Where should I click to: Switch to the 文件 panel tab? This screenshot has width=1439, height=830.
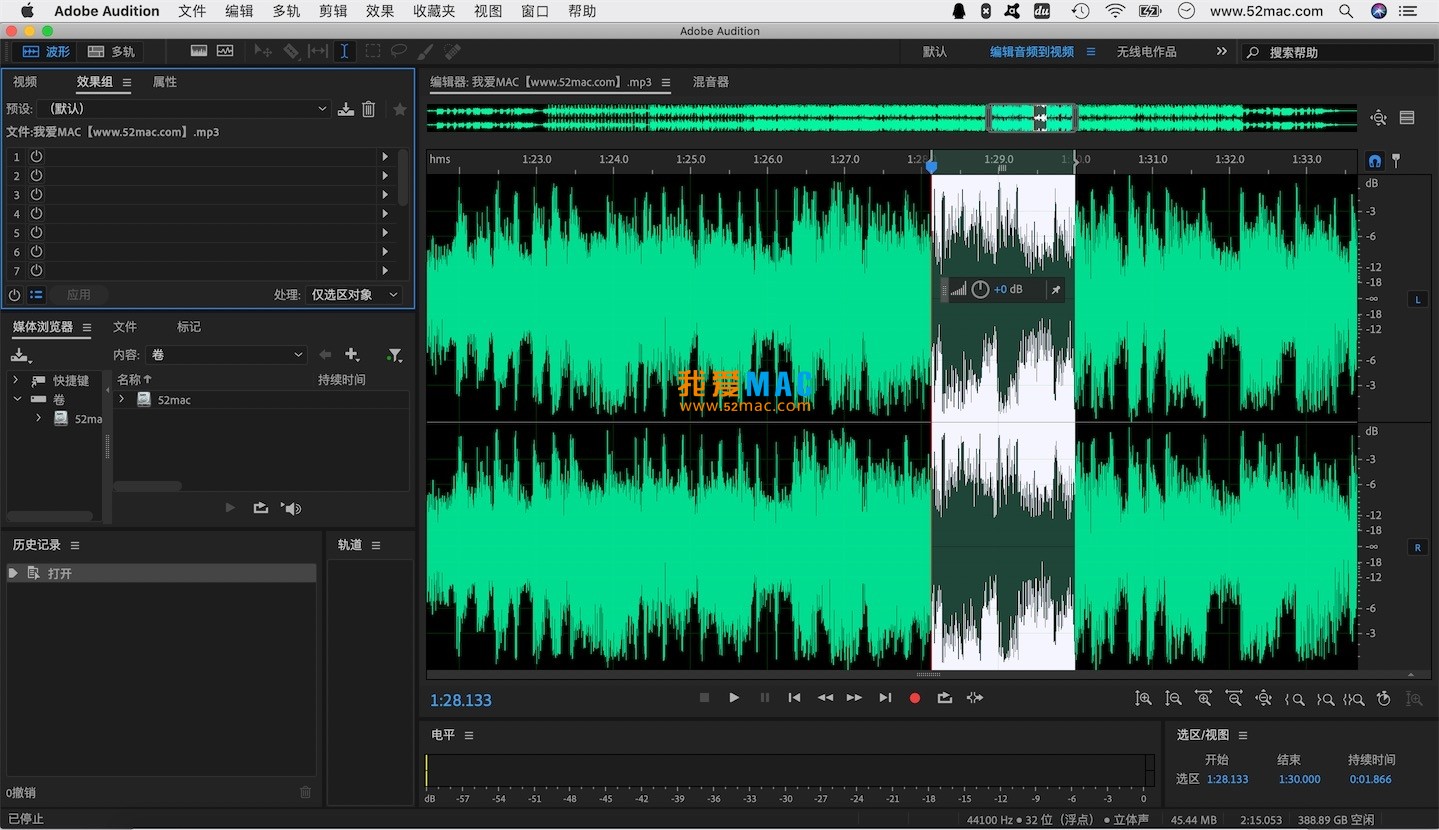(125, 327)
